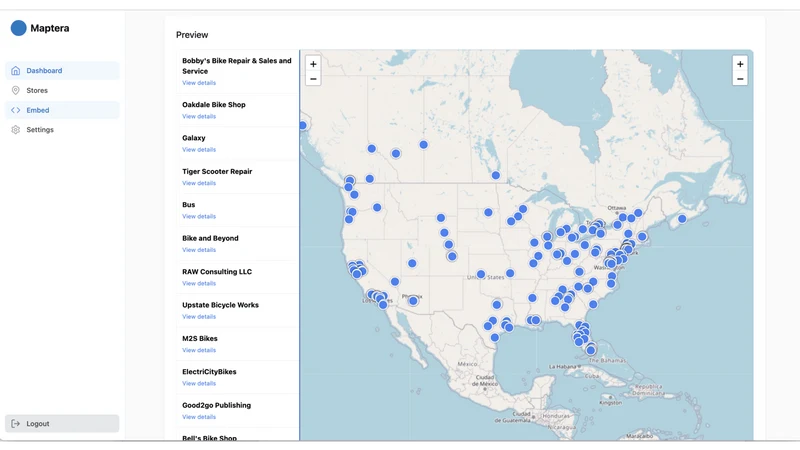Select Oakdale Bike Shop store name

pos(214,105)
